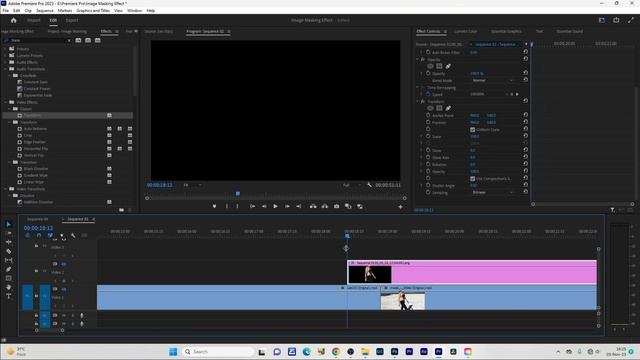Image resolution: width=640 pixels, height=360 pixels.
Task: Open the Workspaces icon at top right
Action: (602, 20)
